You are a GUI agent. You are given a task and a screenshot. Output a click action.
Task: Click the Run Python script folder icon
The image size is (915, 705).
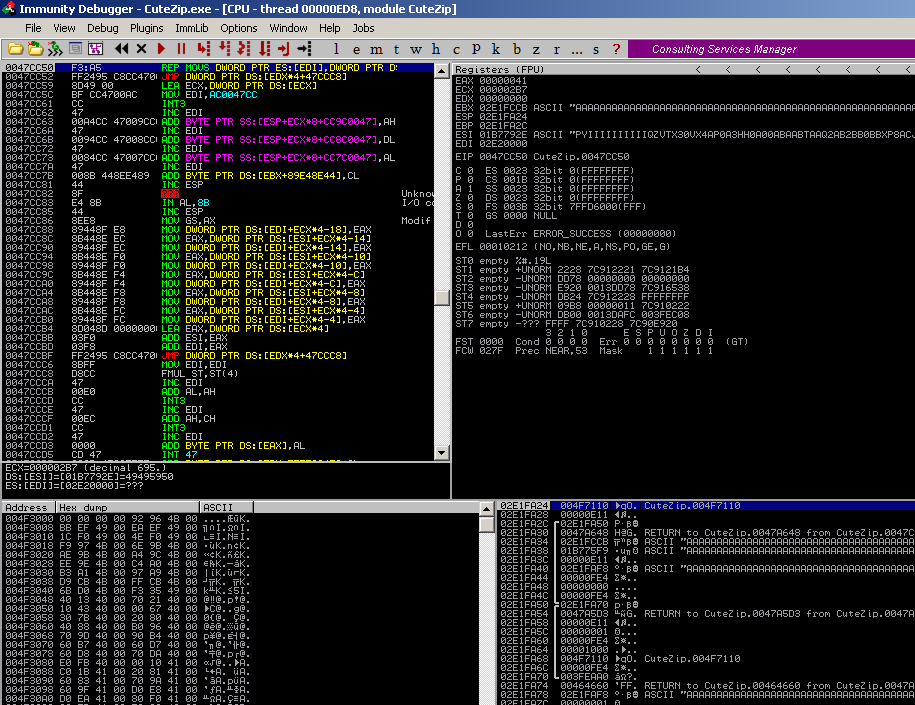coord(35,49)
